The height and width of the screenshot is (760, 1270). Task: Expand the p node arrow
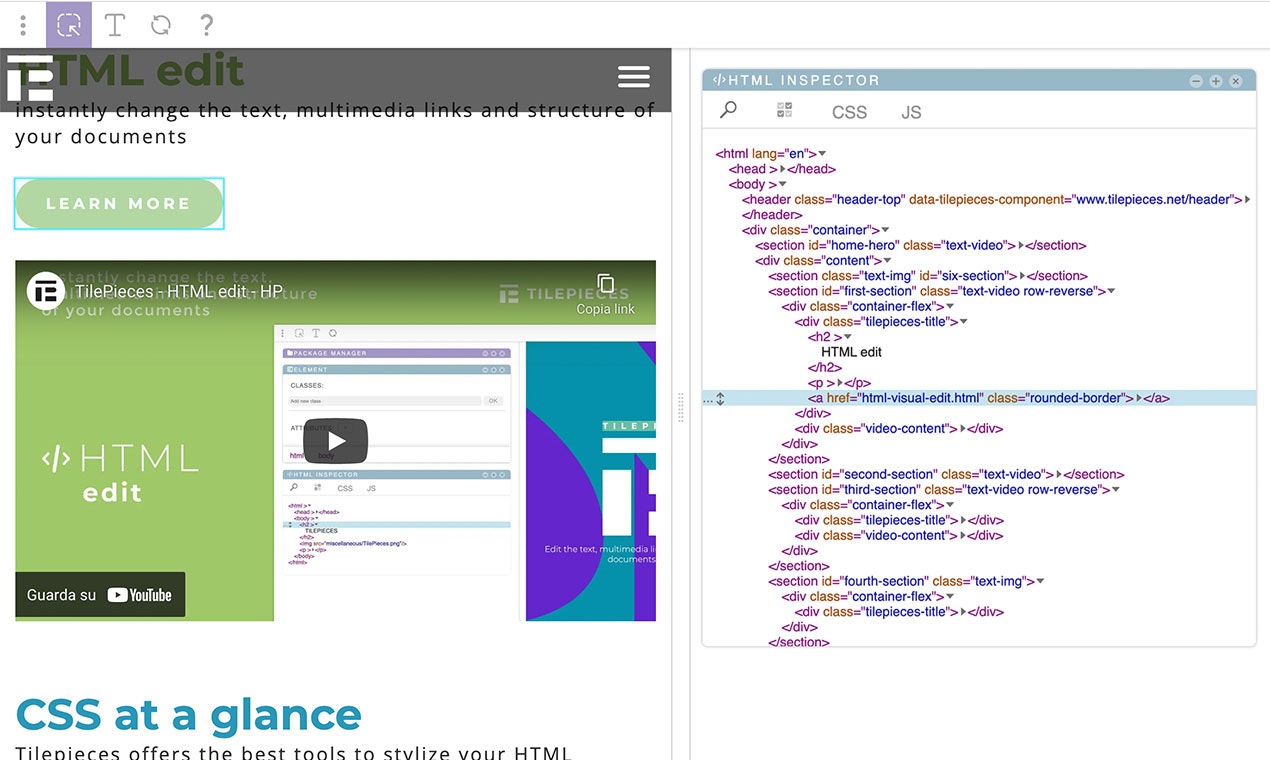840,383
